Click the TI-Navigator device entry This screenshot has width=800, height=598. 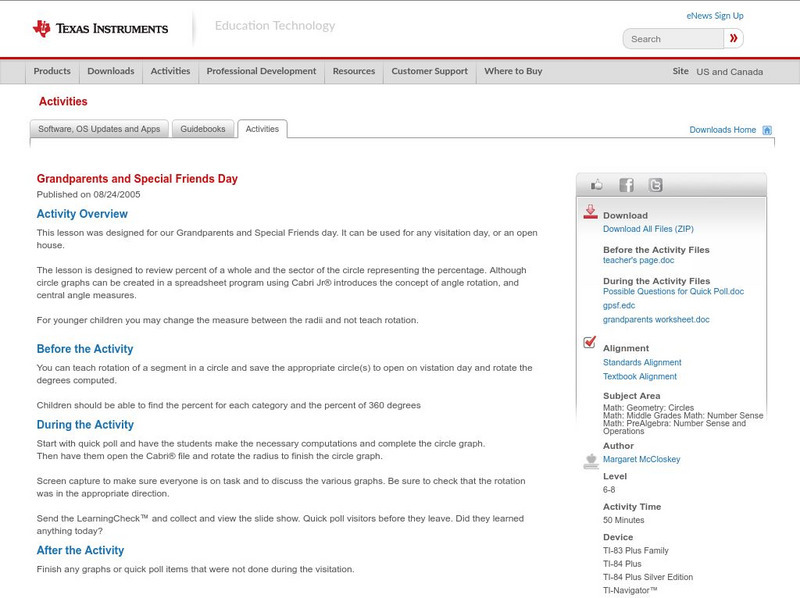click(630, 590)
